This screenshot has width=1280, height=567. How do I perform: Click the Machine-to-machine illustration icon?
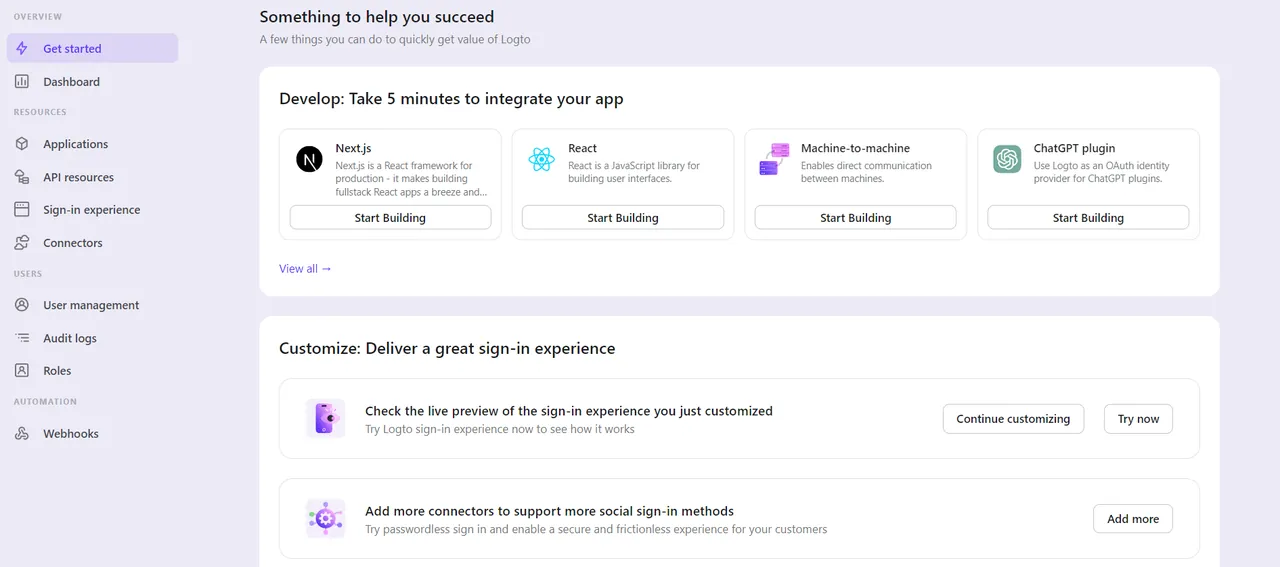click(775, 159)
